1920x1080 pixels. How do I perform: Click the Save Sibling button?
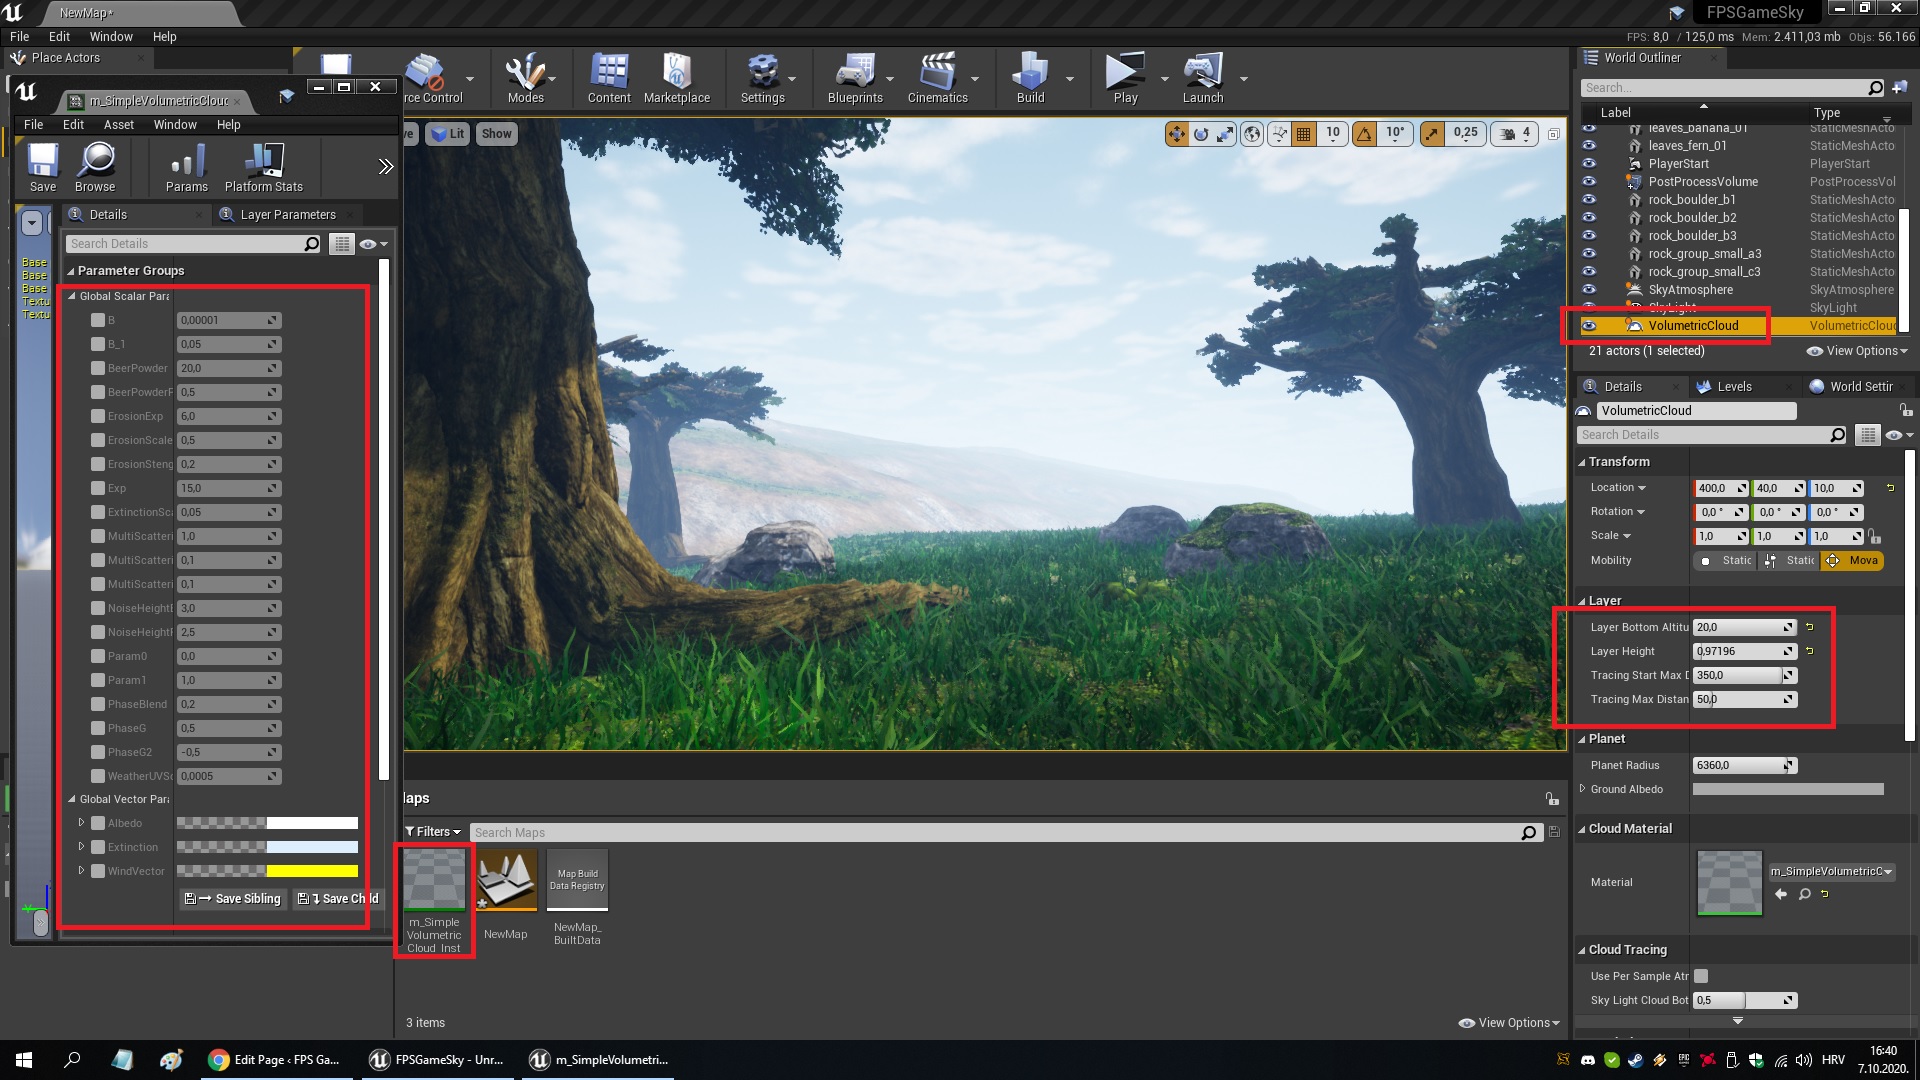pos(233,899)
